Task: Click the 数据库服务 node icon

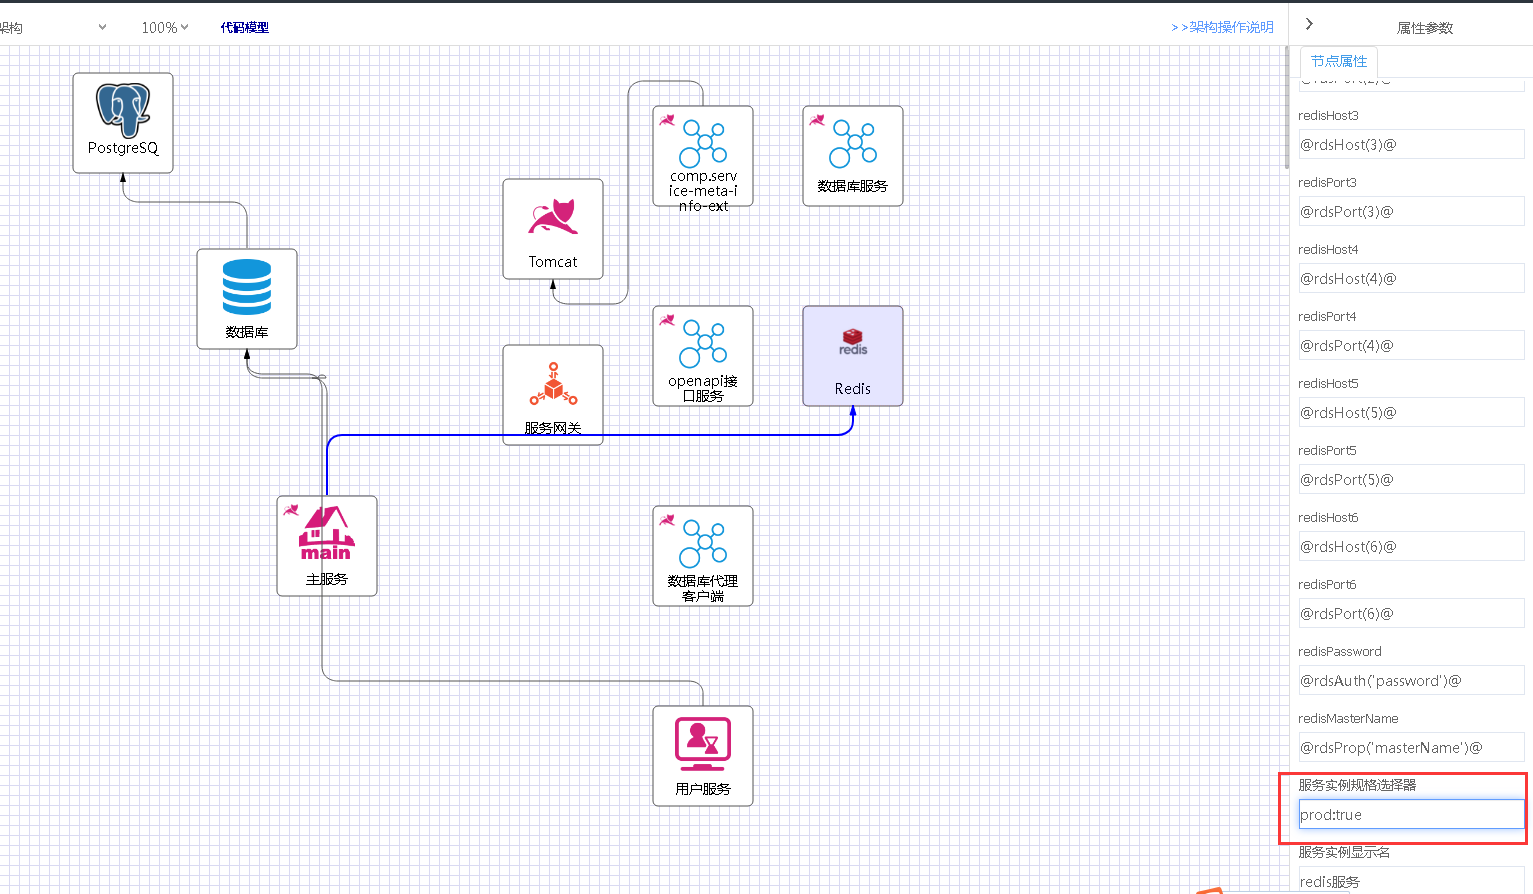Action: pyautogui.click(x=853, y=155)
